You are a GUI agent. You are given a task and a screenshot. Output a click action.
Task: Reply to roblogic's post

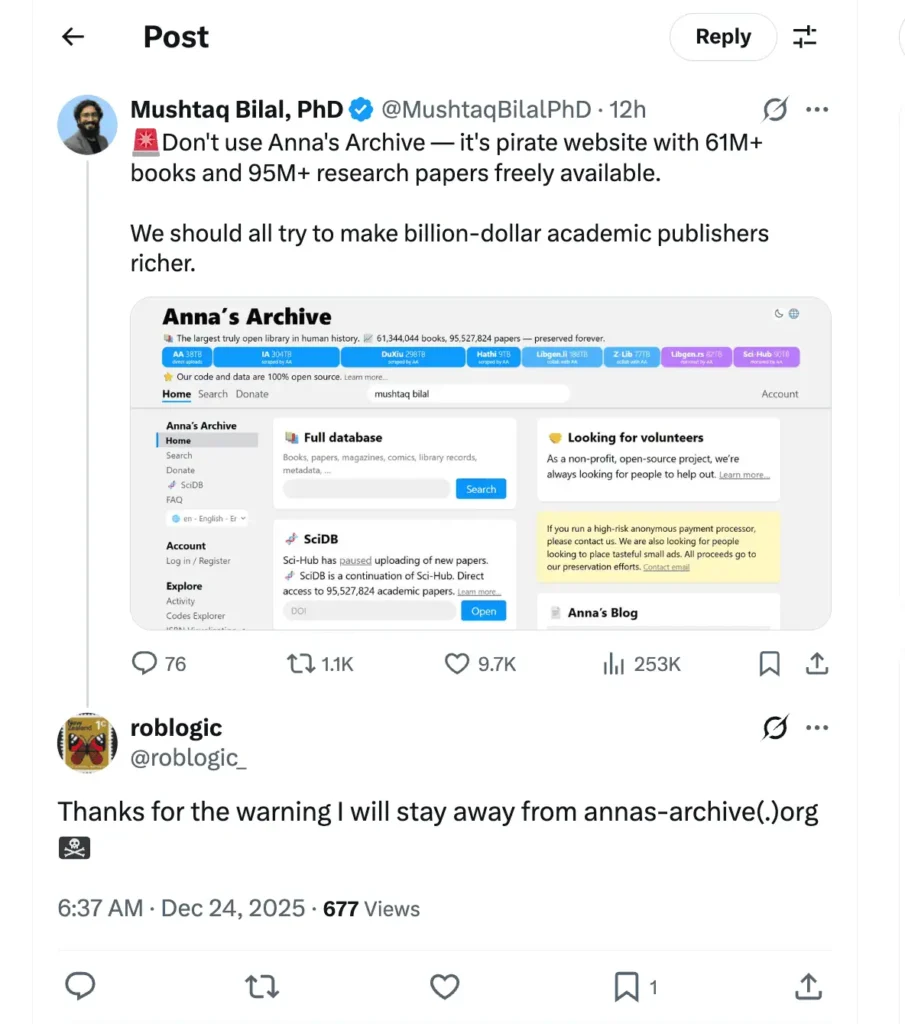click(x=80, y=987)
